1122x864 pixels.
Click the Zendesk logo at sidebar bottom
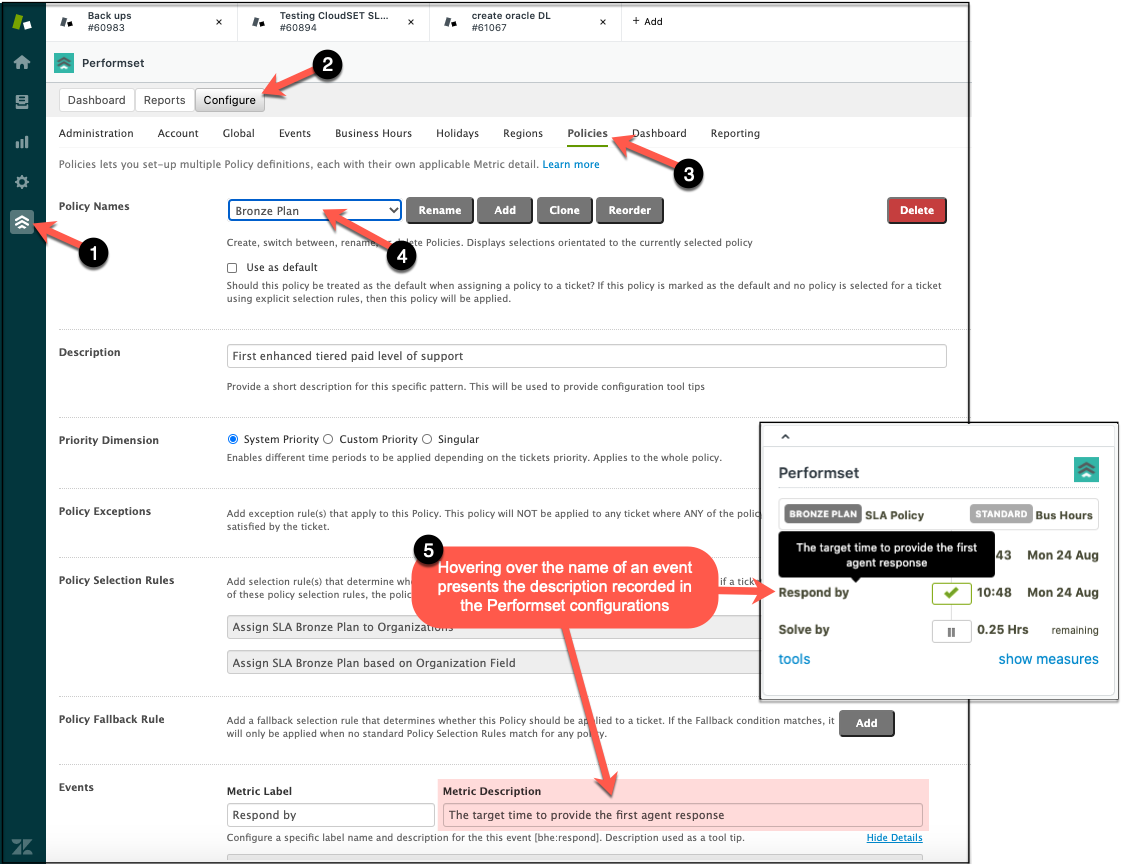[22, 847]
